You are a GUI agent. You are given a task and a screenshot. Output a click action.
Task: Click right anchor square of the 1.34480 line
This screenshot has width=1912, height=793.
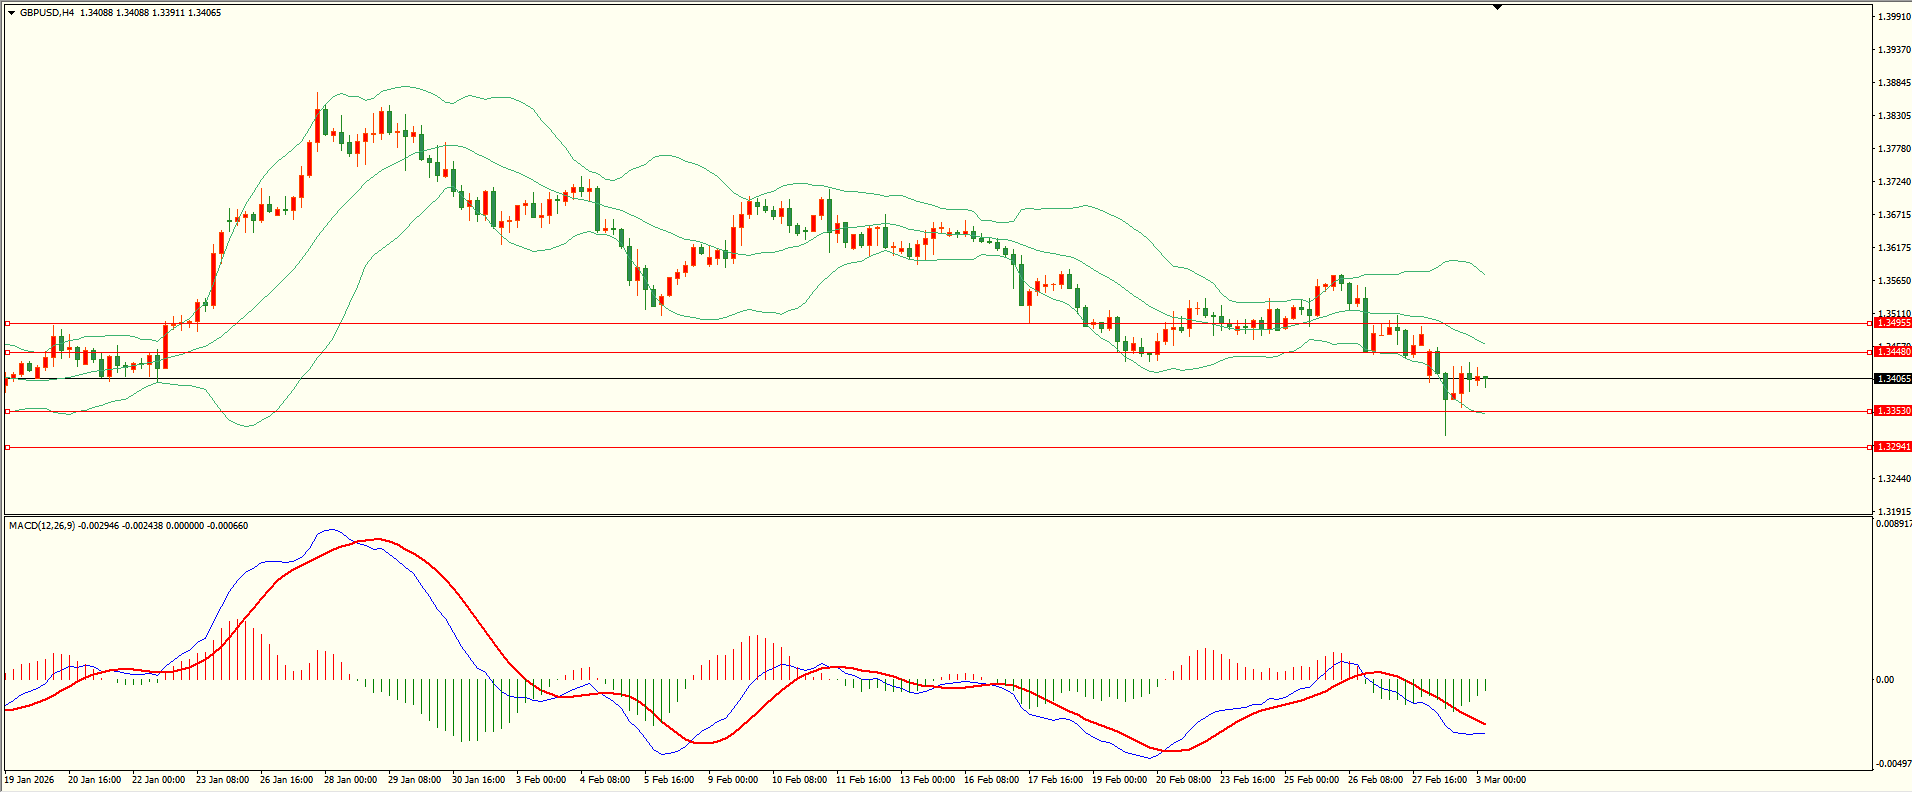(1870, 352)
